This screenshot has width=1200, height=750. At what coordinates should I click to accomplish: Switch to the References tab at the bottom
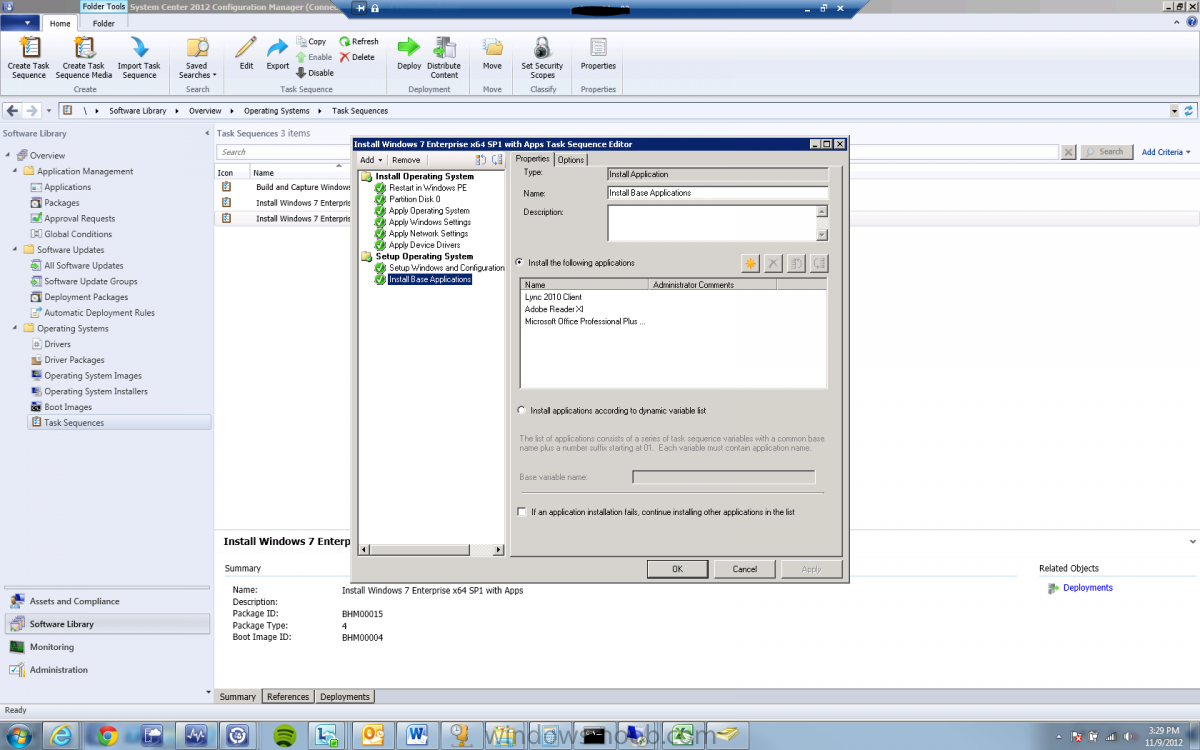coord(288,697)
